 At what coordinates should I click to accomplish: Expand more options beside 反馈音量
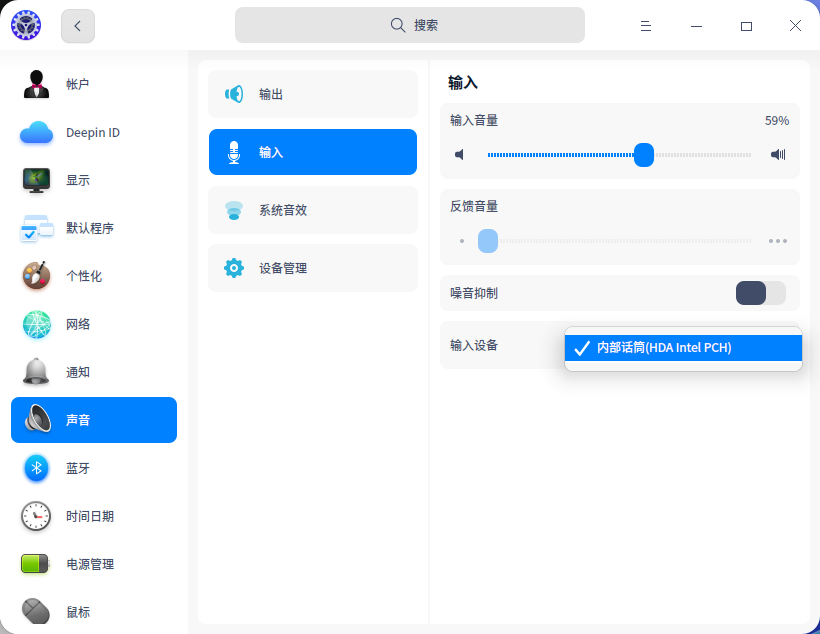pyautogui.click(x=777, y=240)
